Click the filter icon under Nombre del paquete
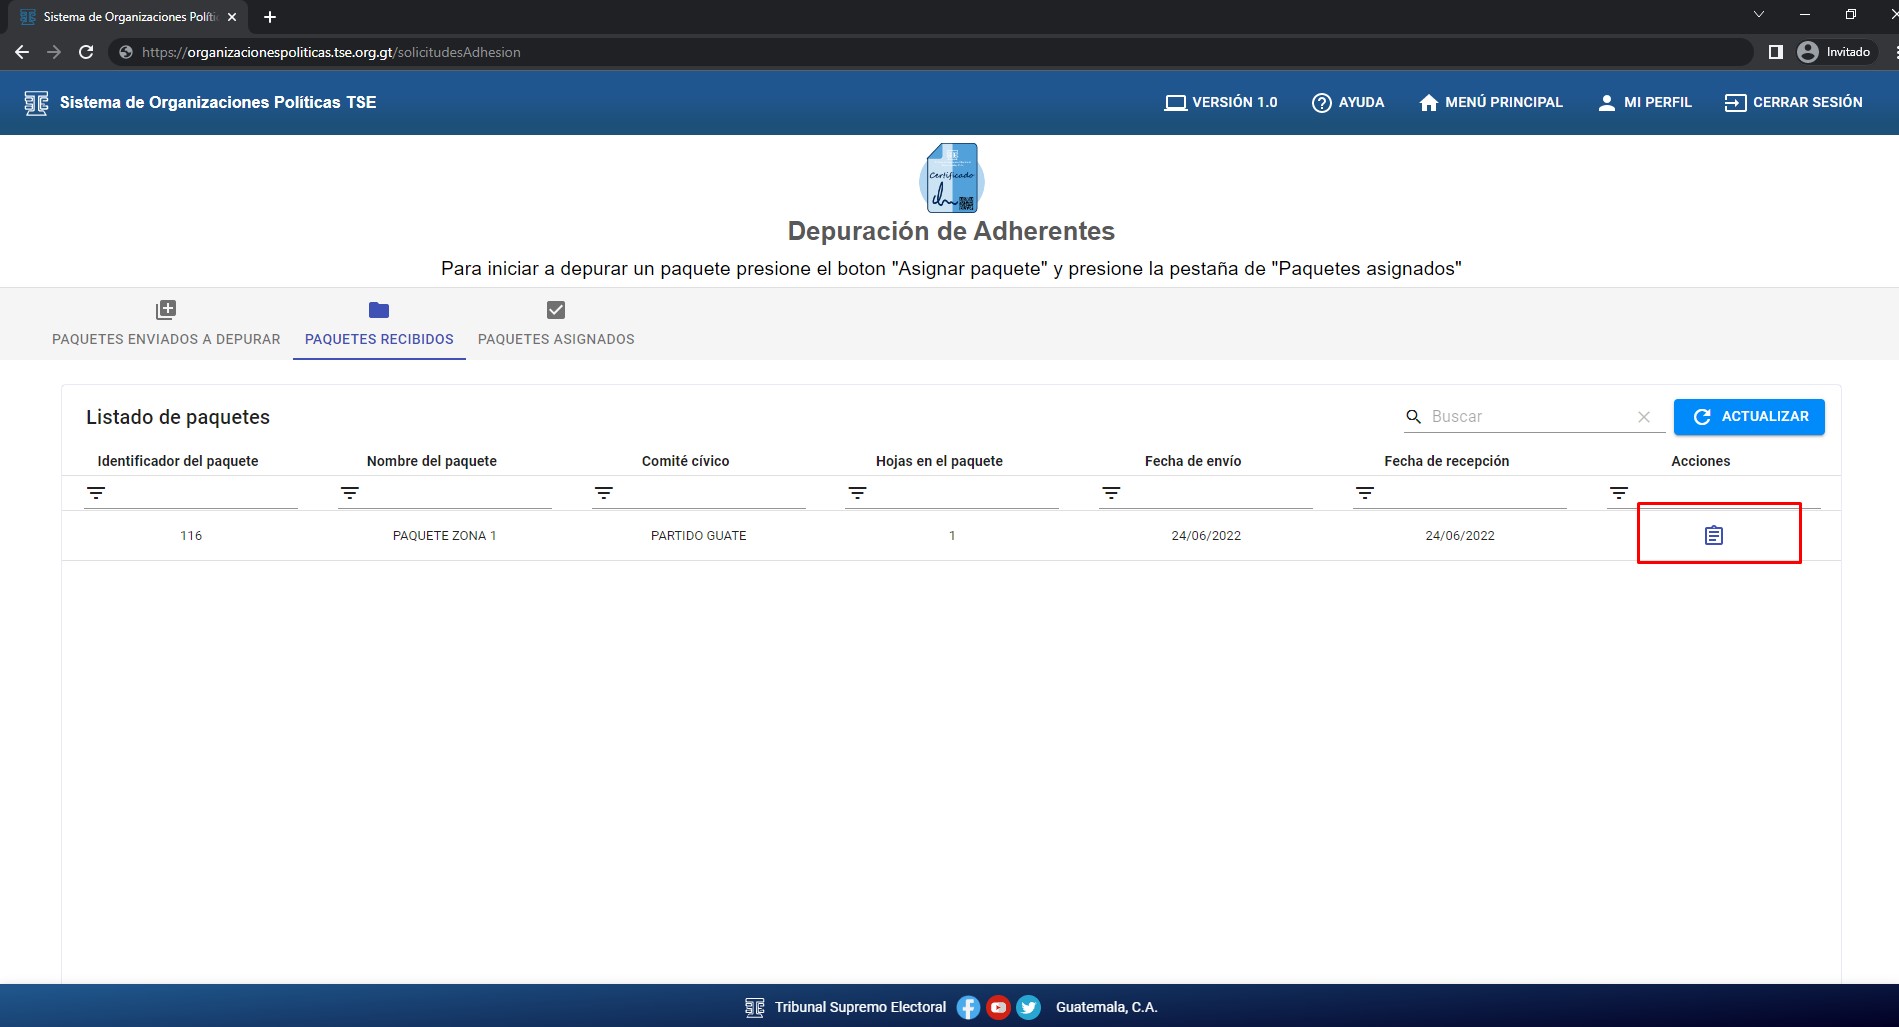This screenshot has height=1027, width=1899. click(350, 493)
